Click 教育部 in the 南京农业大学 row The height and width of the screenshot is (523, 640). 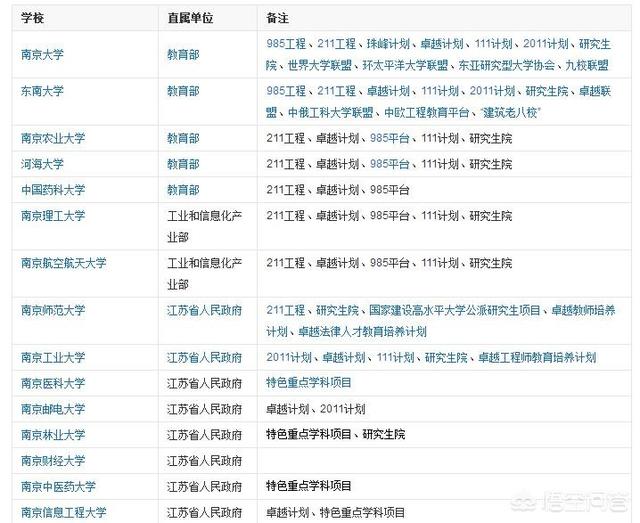(183, 138)
